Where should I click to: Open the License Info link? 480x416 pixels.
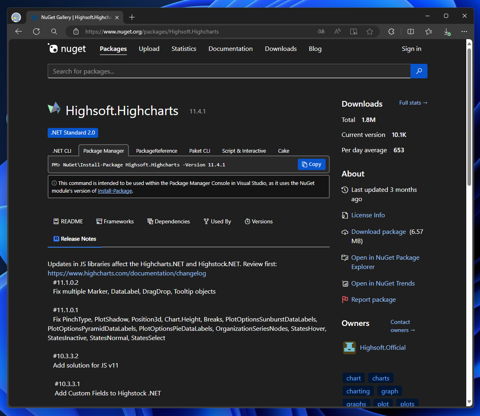point(368,215)
